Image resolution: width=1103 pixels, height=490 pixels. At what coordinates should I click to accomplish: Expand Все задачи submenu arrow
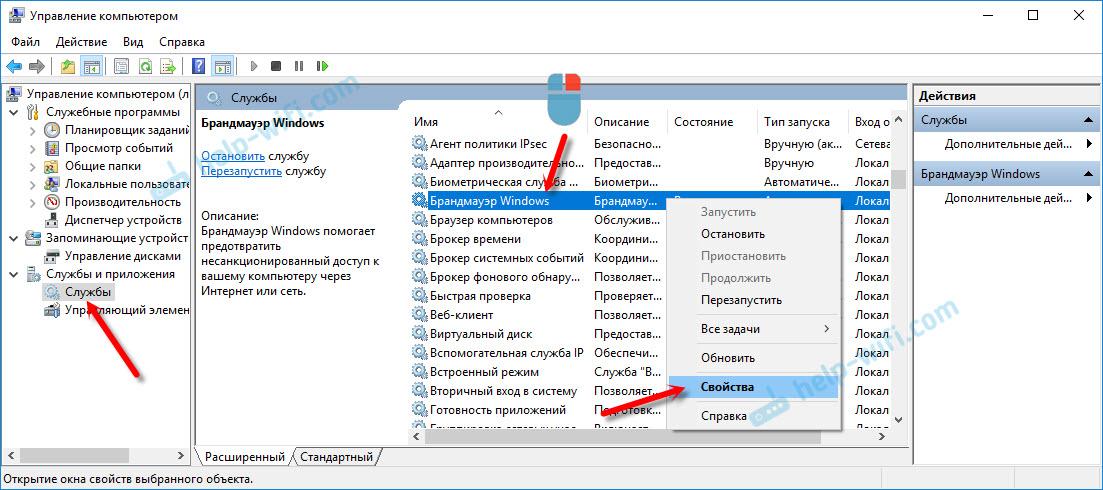pyautogui.click(x=827, y=329)
